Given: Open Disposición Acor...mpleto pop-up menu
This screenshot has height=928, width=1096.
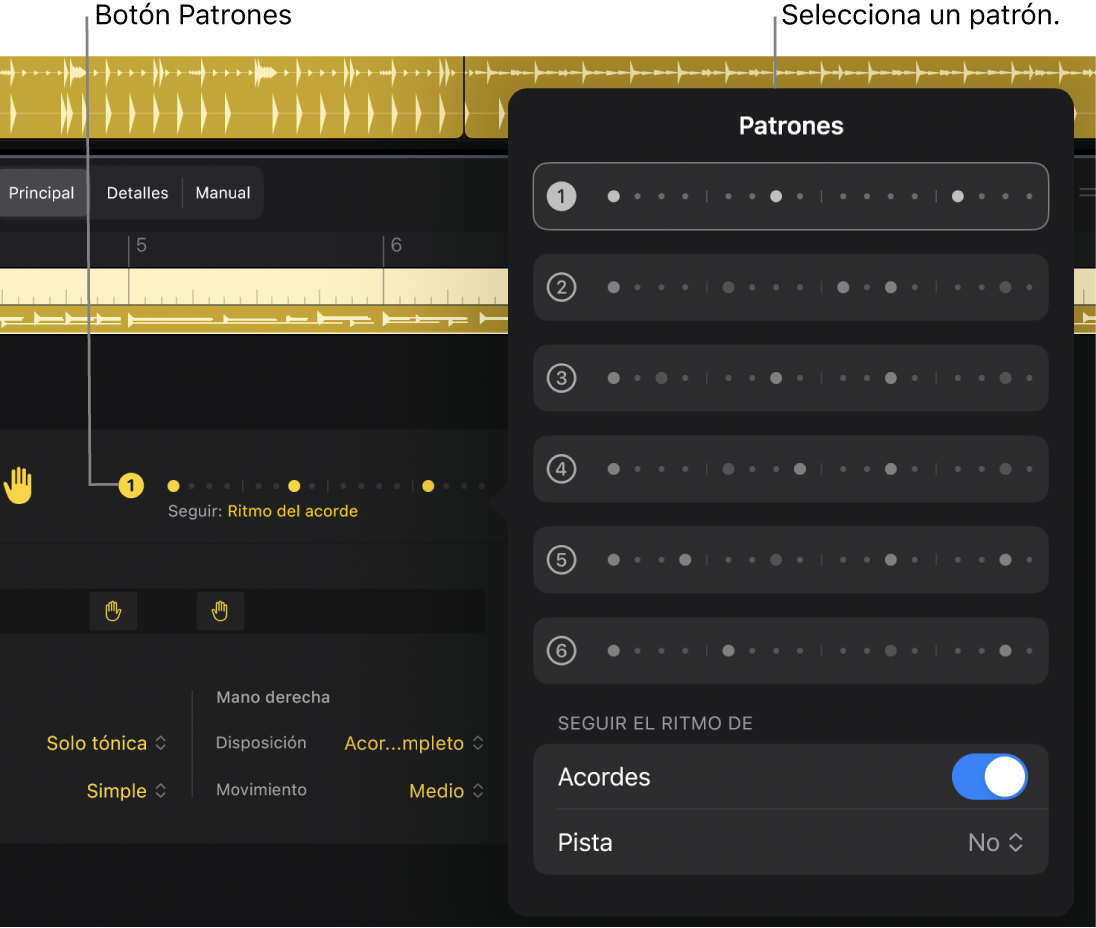Looking at the screenshot, I should pos(414,743).
